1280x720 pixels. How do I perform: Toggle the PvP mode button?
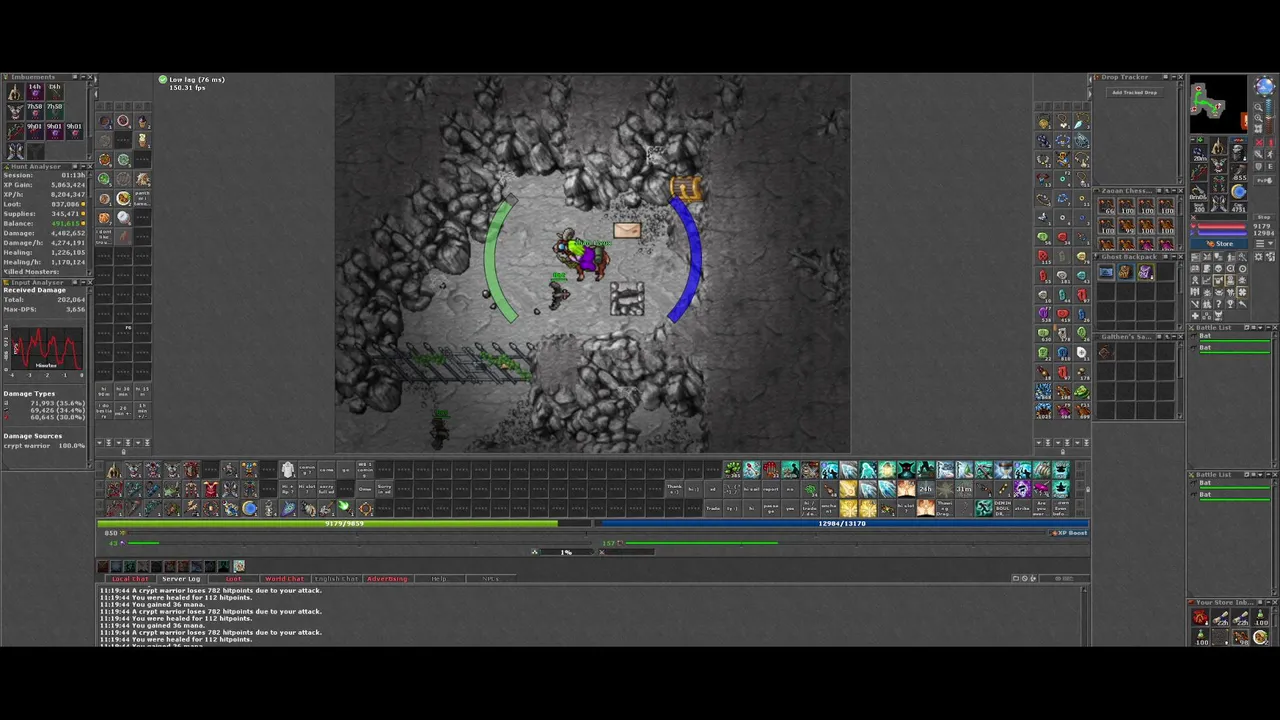(x=1264, y=180)
